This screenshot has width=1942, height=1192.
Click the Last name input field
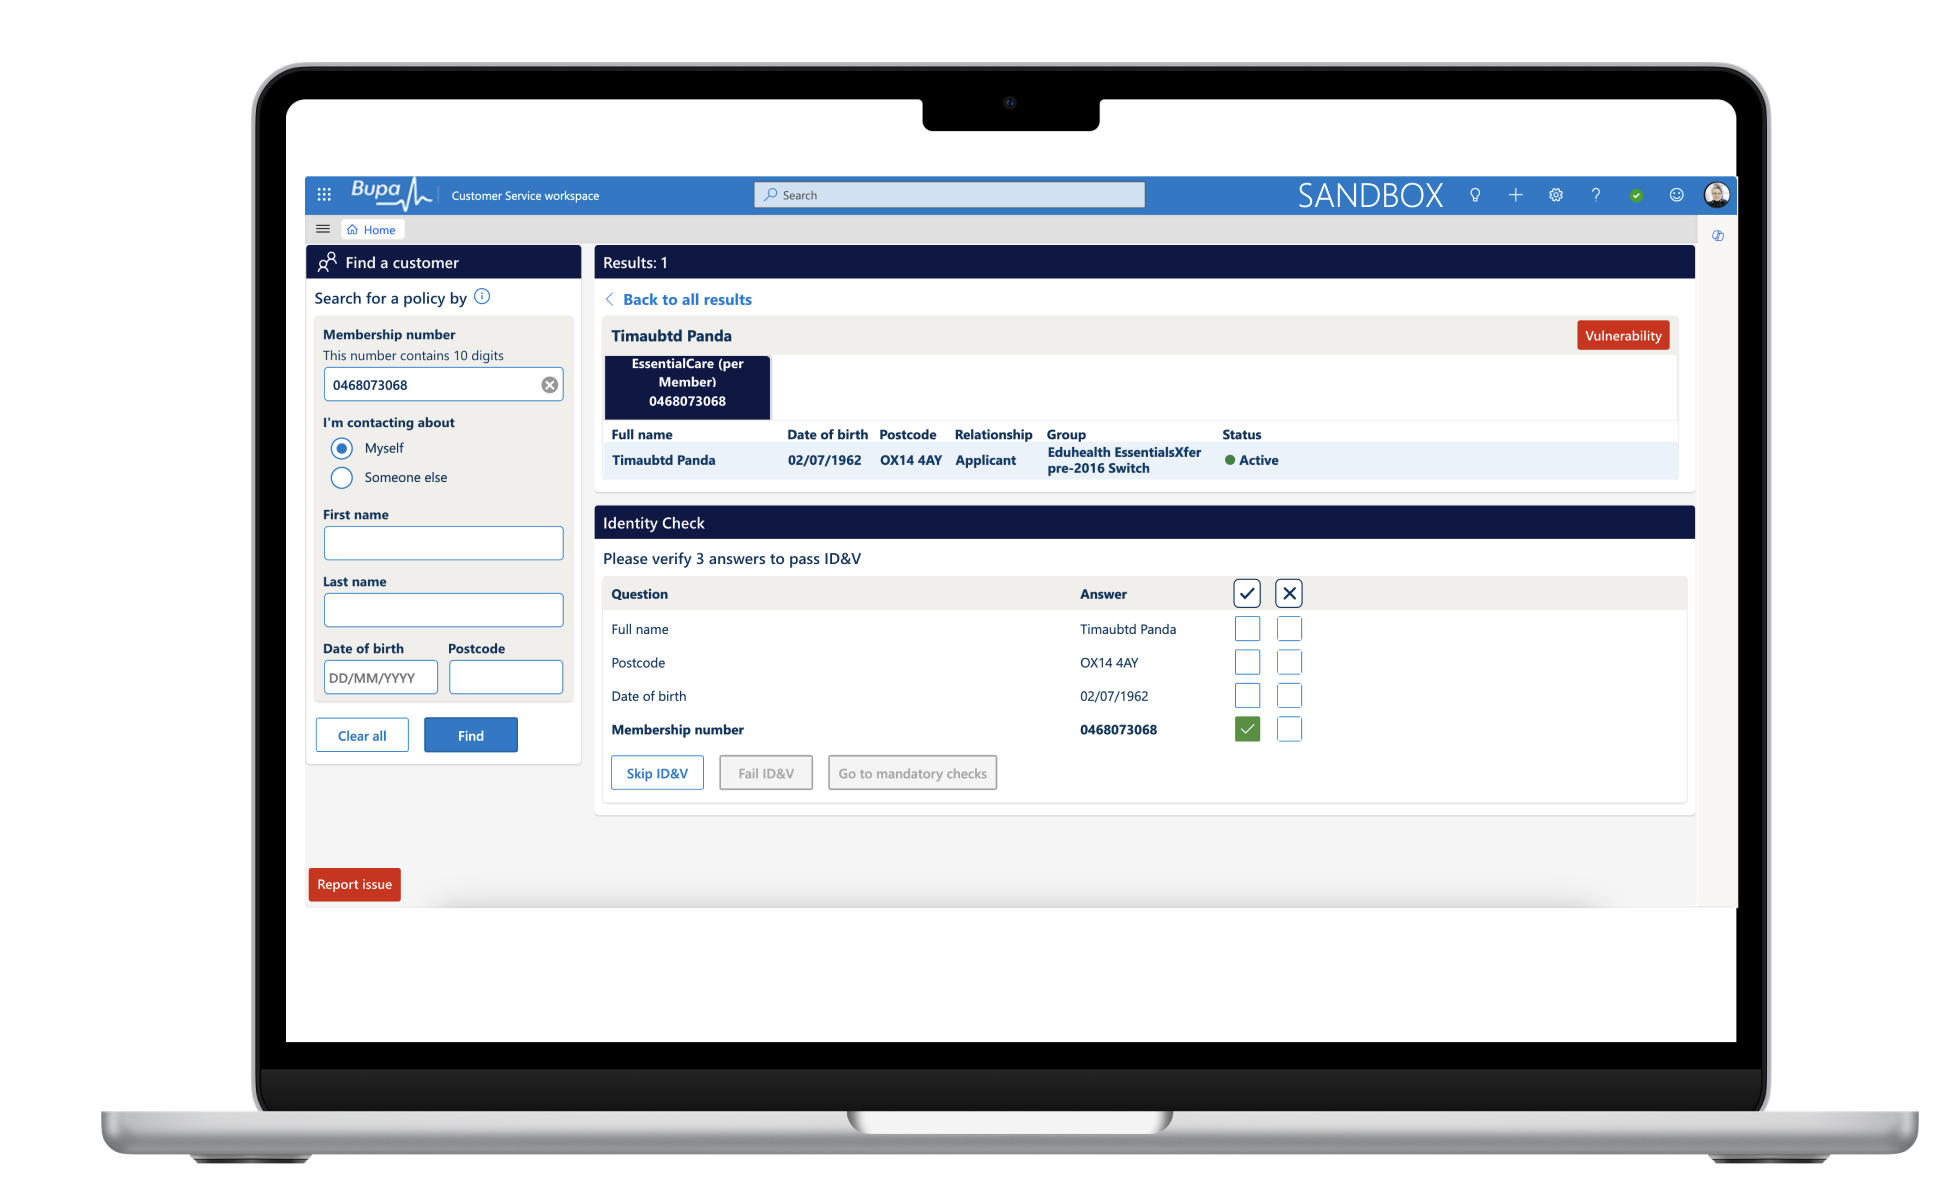pos(443,610)
